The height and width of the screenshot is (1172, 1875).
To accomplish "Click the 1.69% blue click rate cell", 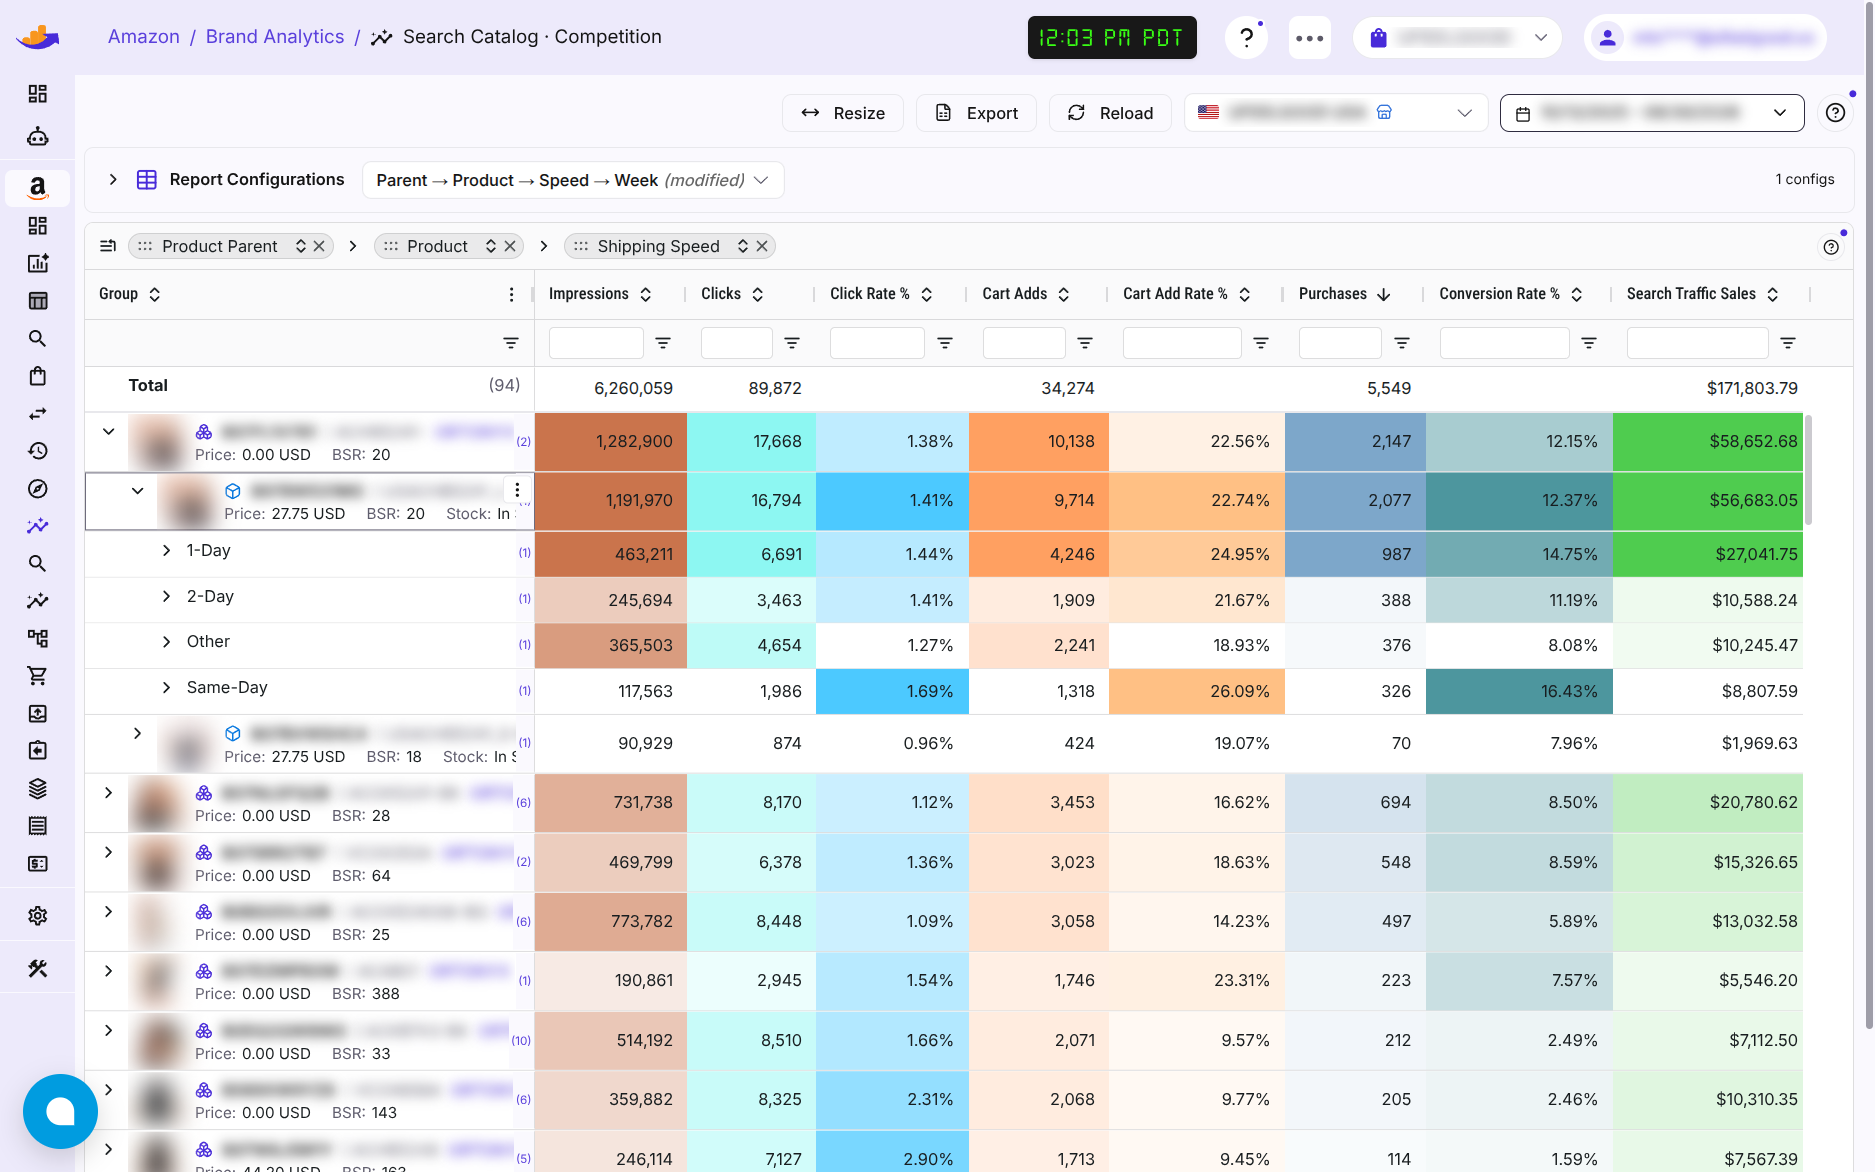I will coord(892,692).
